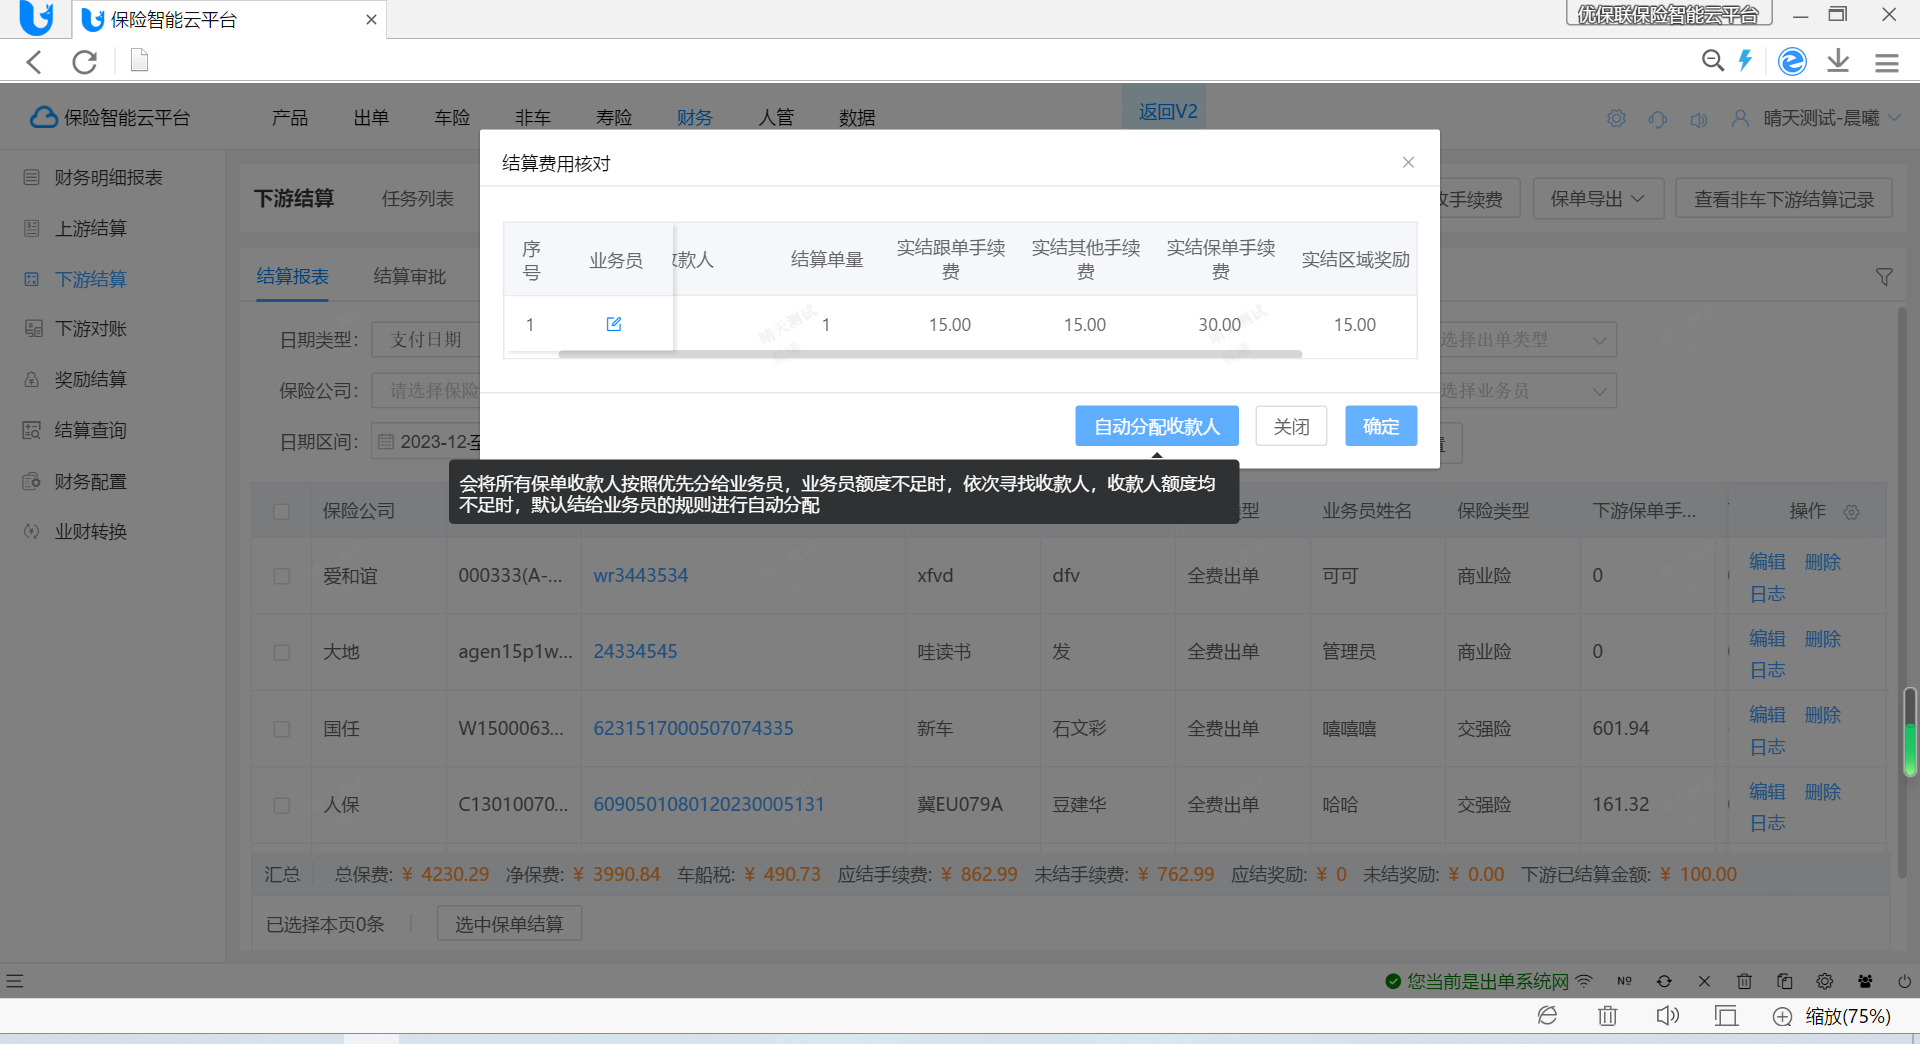Click 删除 in the 国任 row
The image size is (1920, 1044).
(1822, 715)
